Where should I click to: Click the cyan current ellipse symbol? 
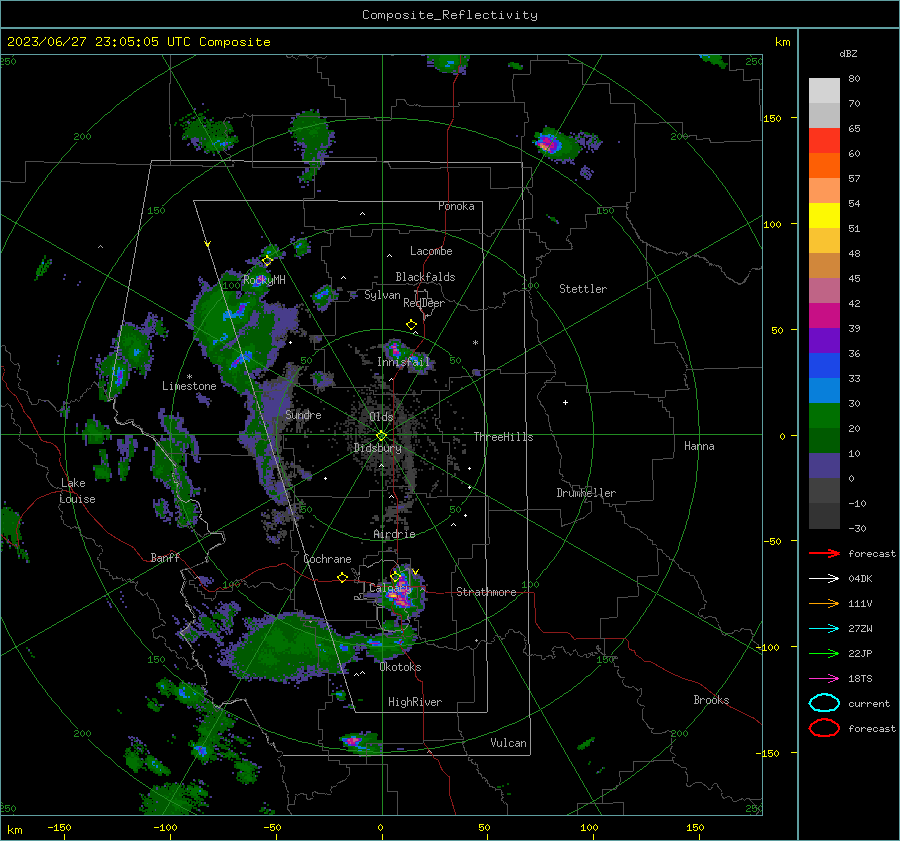coord(824,703)
